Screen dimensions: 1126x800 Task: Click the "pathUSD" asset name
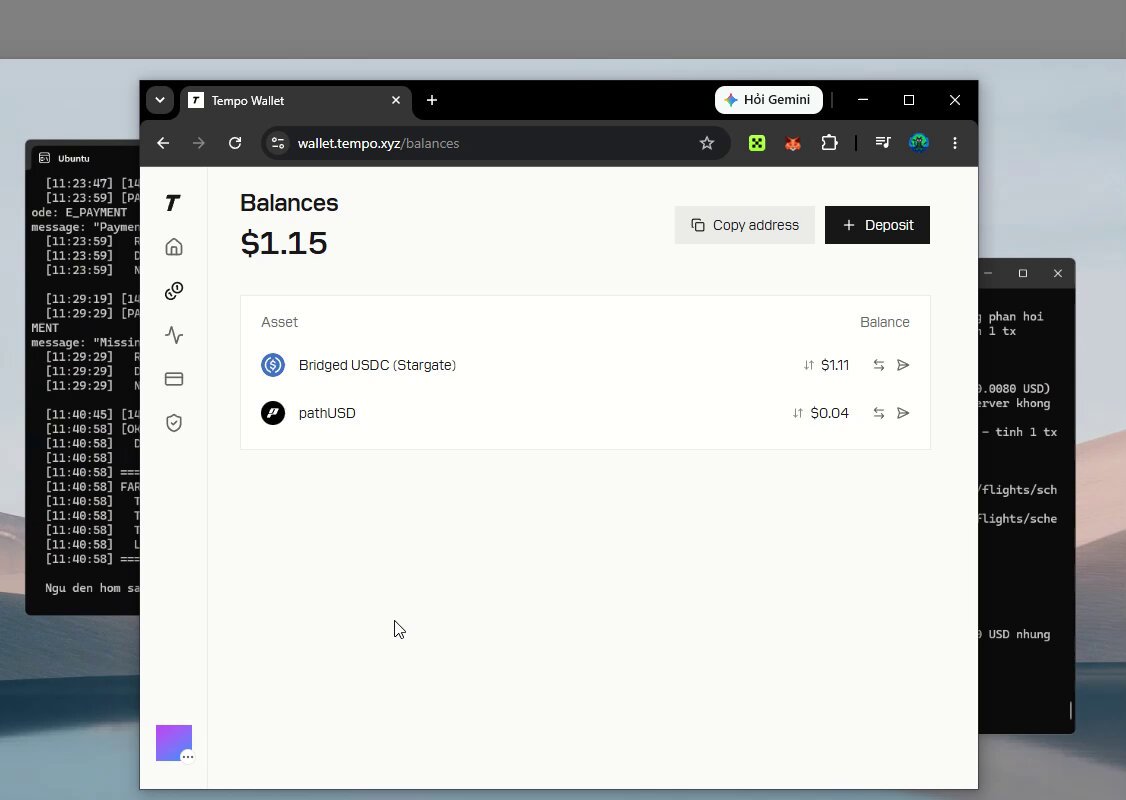327,413
